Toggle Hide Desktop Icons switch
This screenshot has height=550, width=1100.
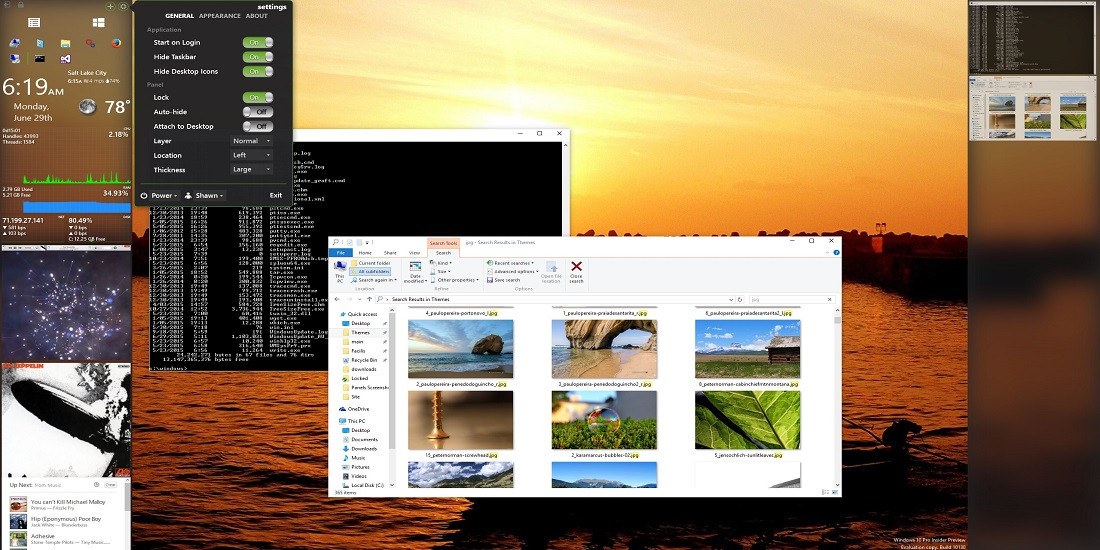click(x=258, y=72)
